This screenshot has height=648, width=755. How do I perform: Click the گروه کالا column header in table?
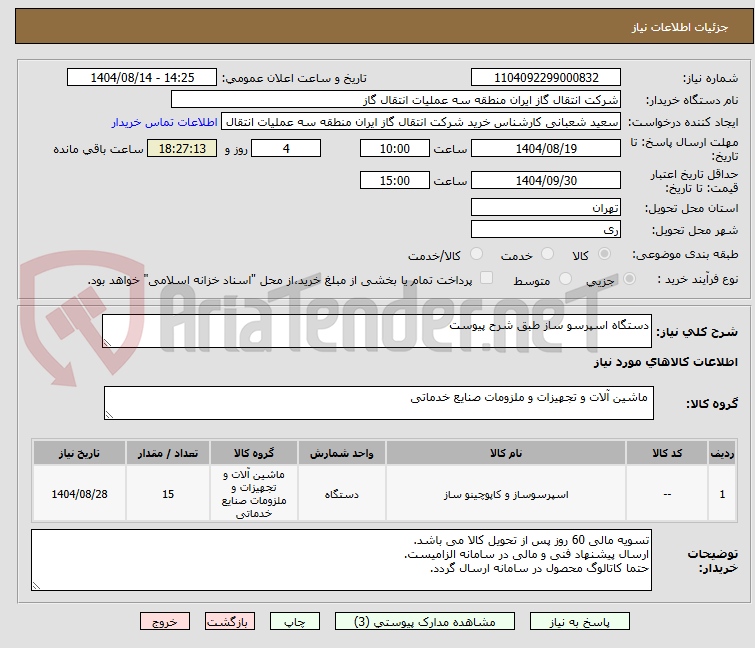(x=254, y=453)
